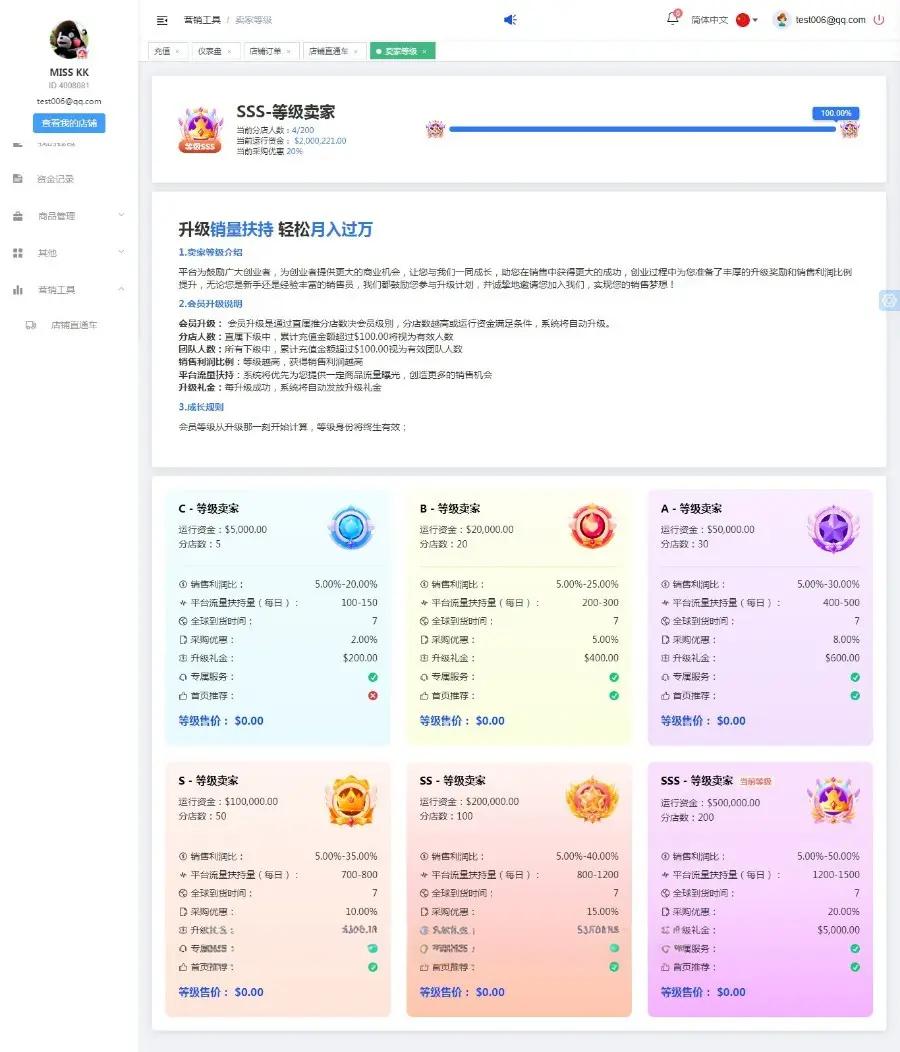This screenshot has width=900, height=1052.
Task: Log out with the power icon
Action: tap(879, 19)
